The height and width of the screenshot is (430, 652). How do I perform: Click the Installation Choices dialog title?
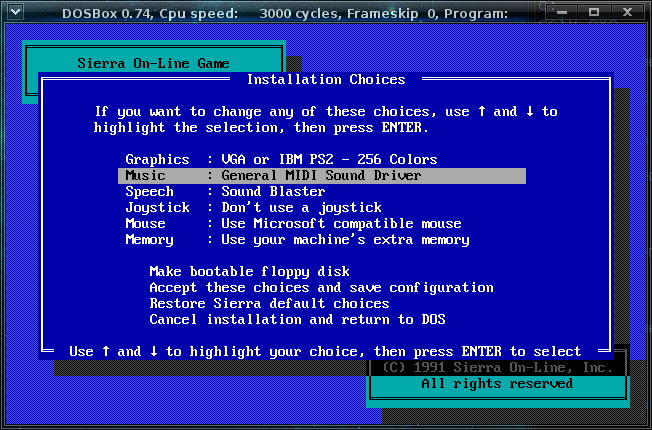coord(326,79)
